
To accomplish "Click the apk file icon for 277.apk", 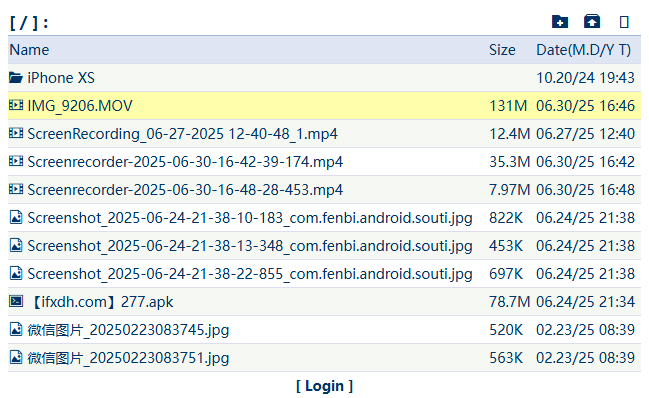I will (x=16, y=301).
